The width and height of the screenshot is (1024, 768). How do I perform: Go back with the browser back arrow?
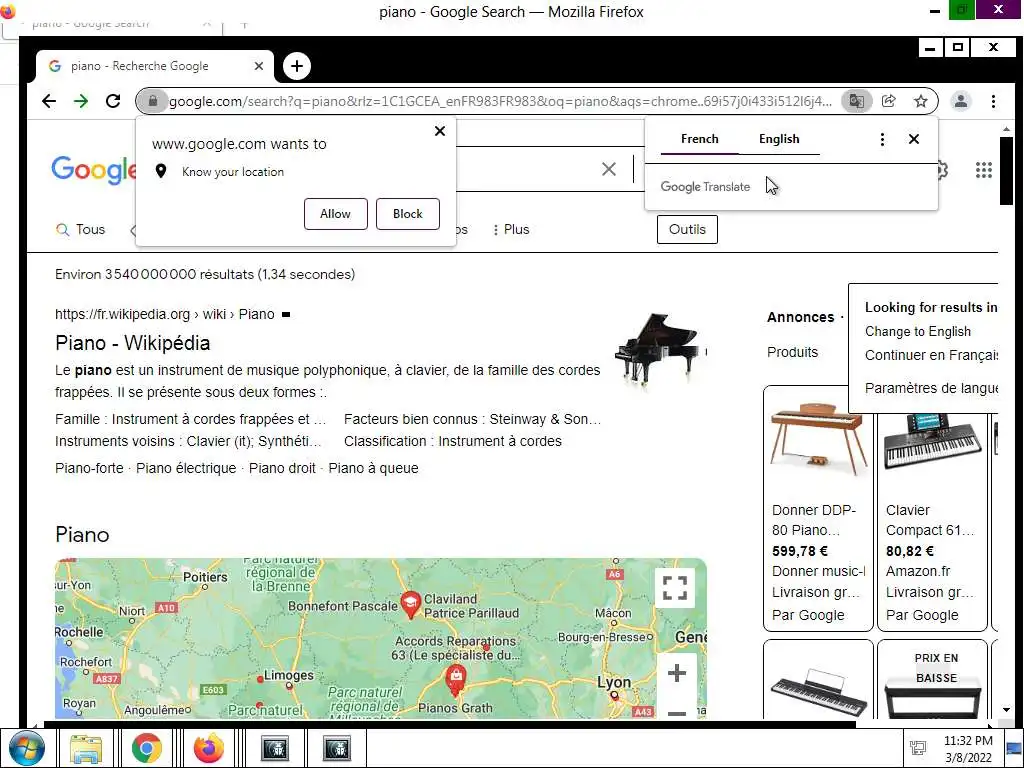point(49,101)
